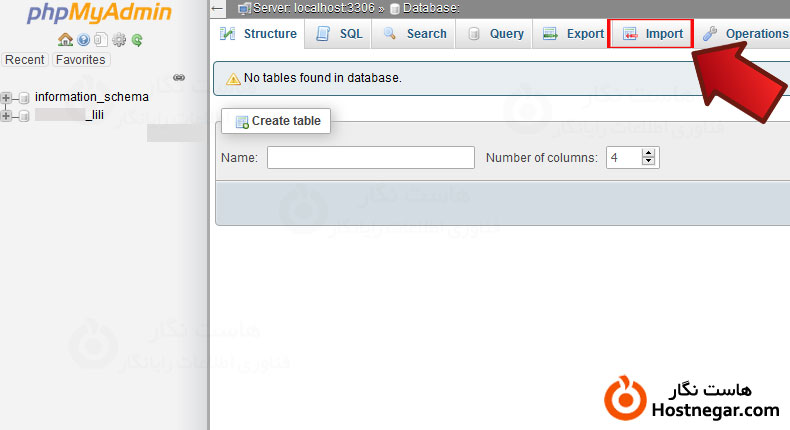This screenshot has width=790, height=430.
Task: Click the SQL query window icon
Action: [101, 40]
